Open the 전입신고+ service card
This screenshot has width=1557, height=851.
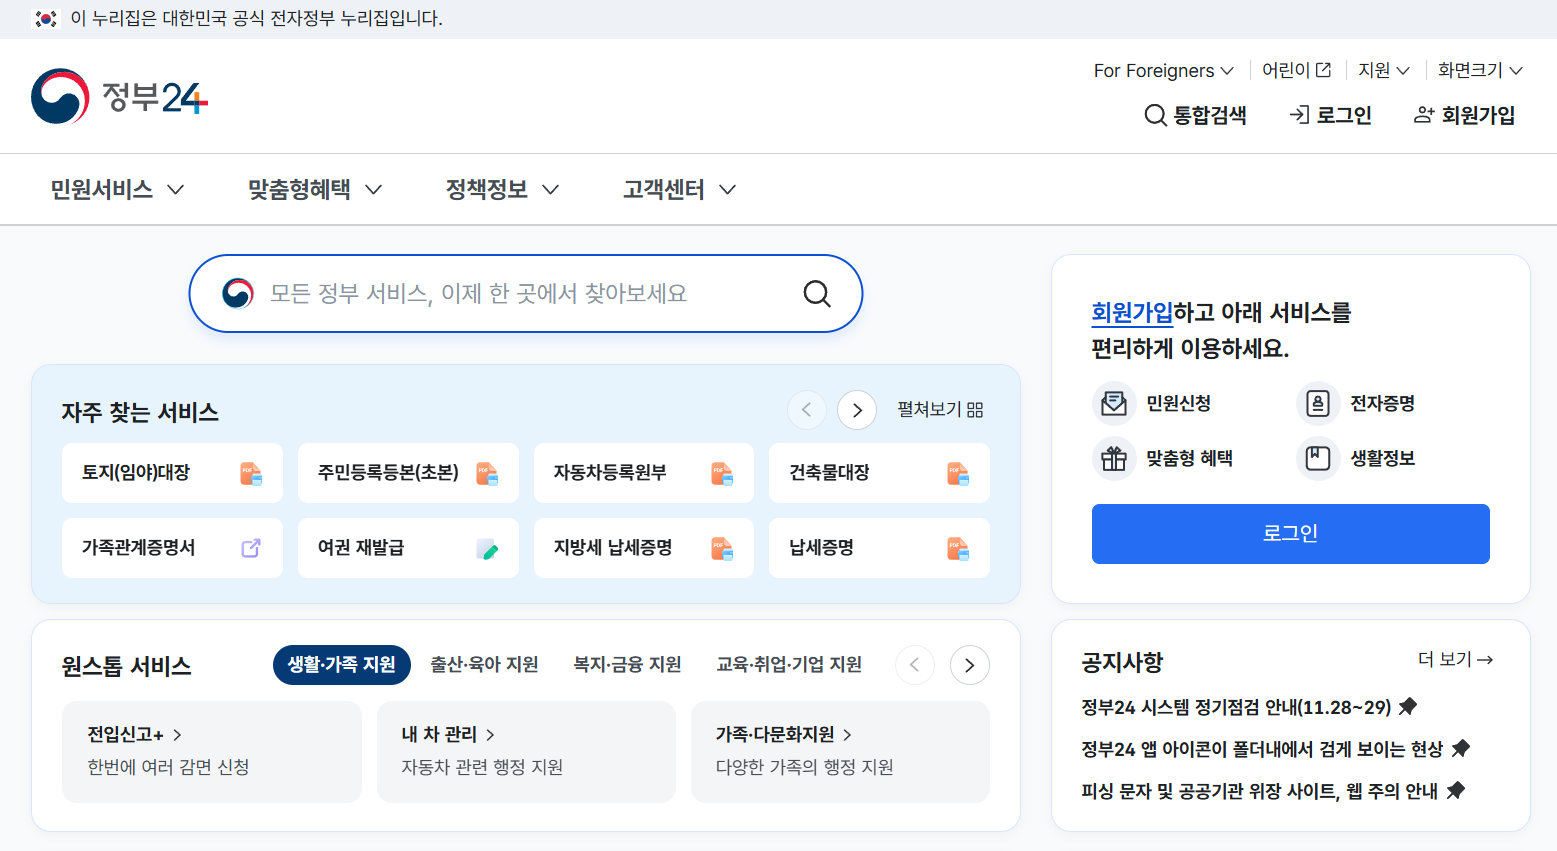click(x=212, y=752)
